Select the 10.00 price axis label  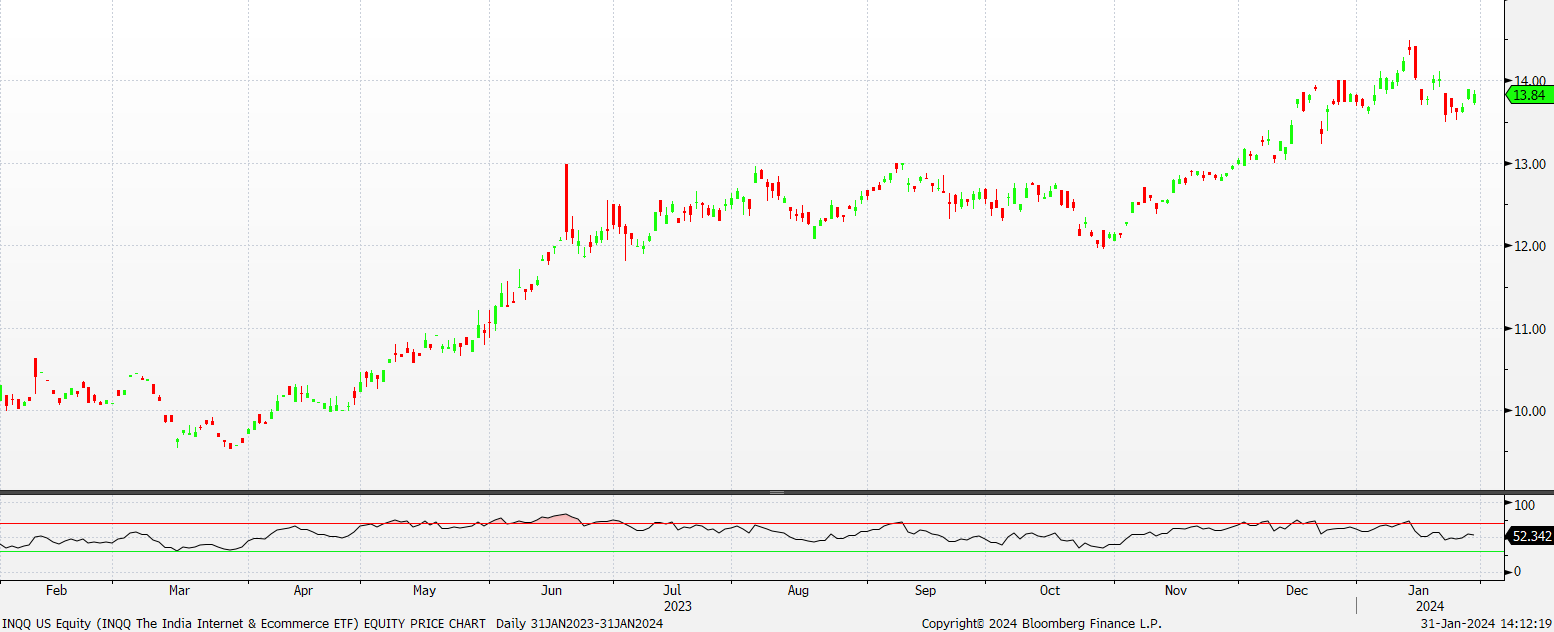click(x=1530, y=411)
